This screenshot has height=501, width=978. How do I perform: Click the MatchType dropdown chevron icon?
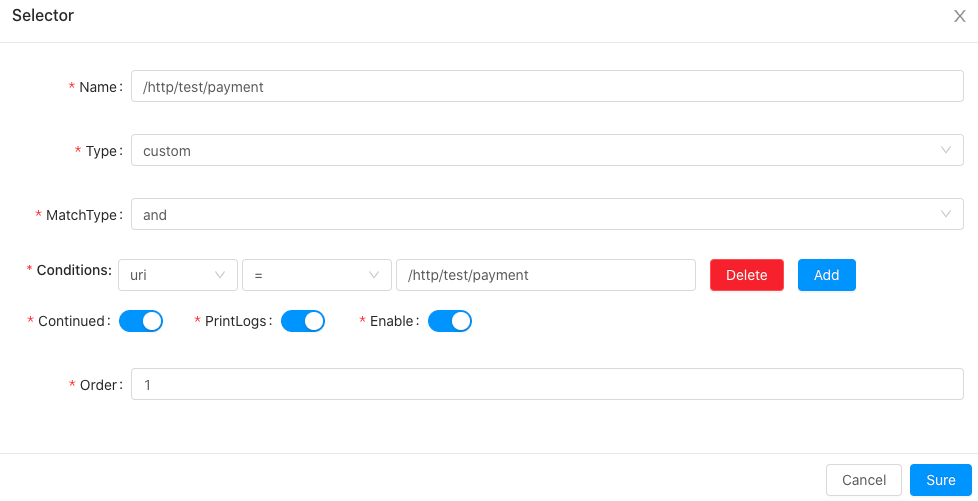(x=946, y=214)
